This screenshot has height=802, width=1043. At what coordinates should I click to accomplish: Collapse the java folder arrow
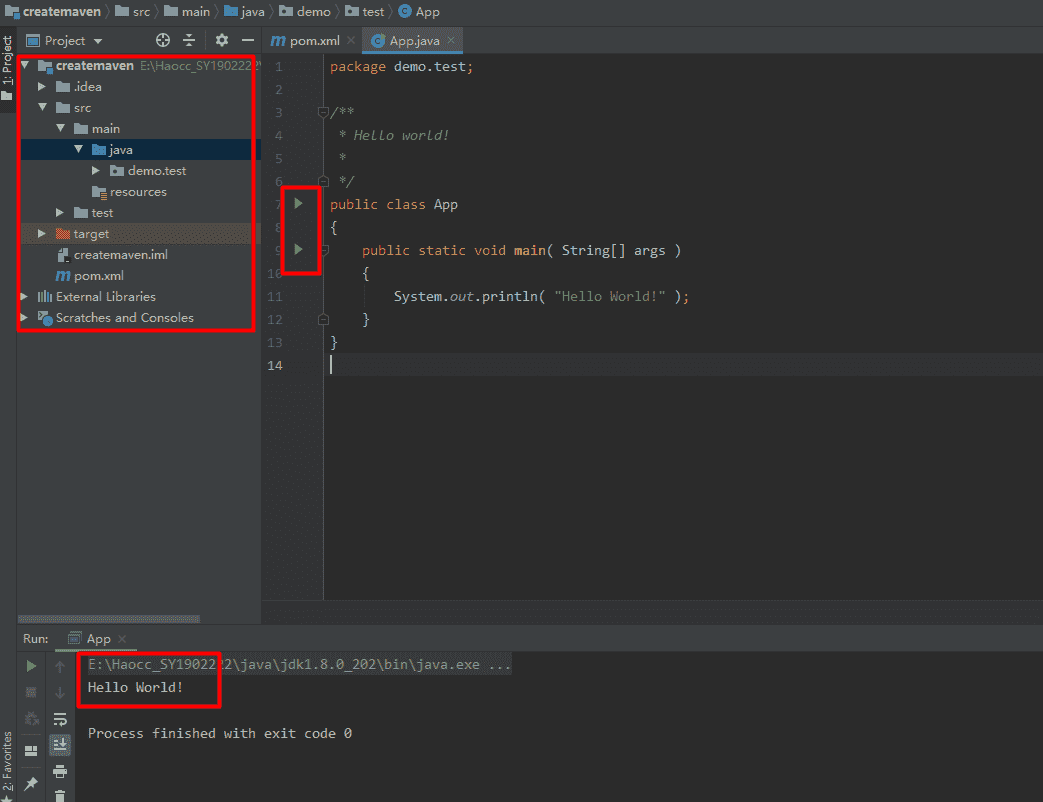(78, 149)
